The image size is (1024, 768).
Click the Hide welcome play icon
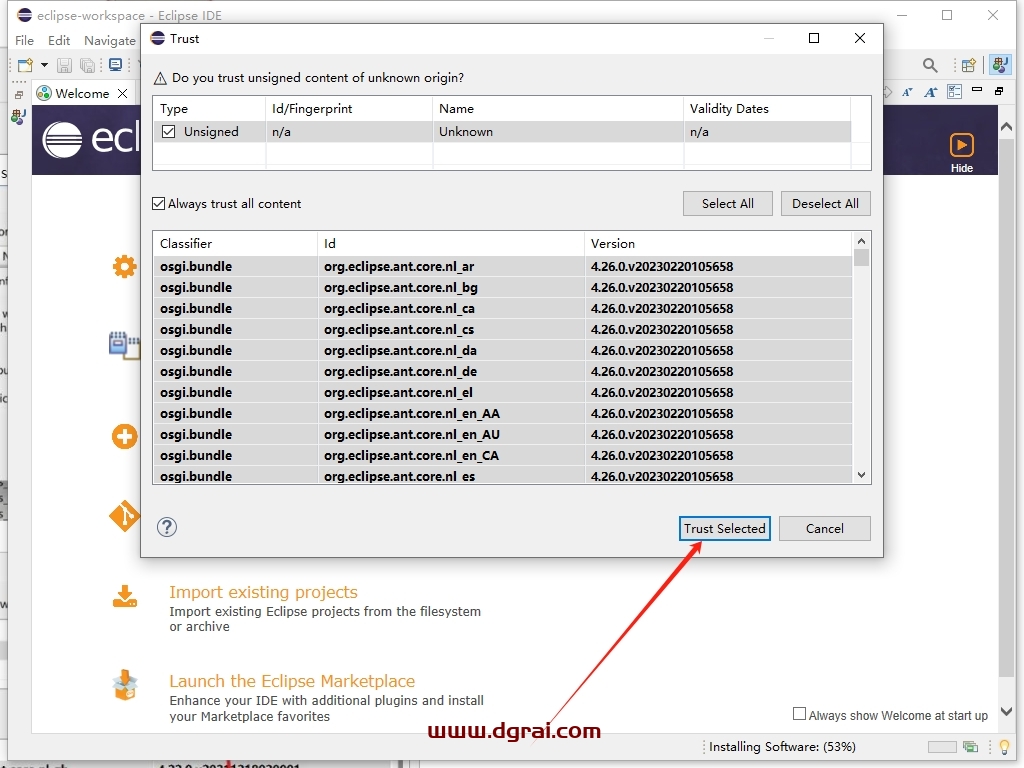pyautogui.click(x=961, y=145)
